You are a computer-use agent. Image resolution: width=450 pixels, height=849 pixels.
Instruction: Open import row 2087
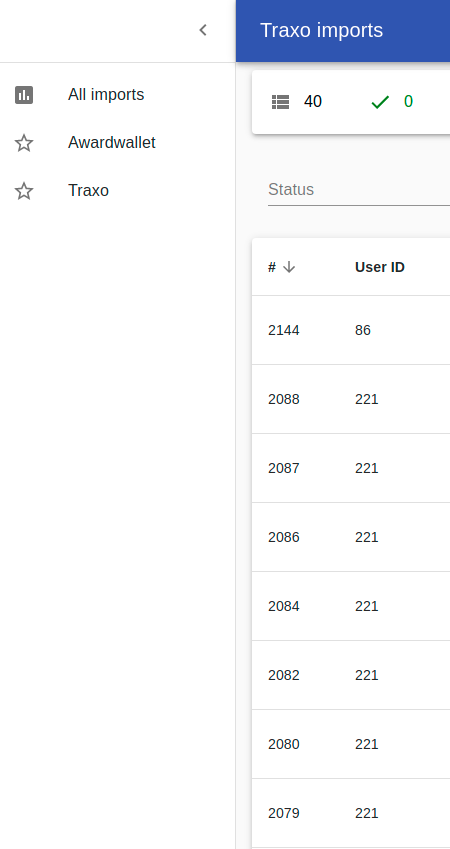click(x=351, y=468)
